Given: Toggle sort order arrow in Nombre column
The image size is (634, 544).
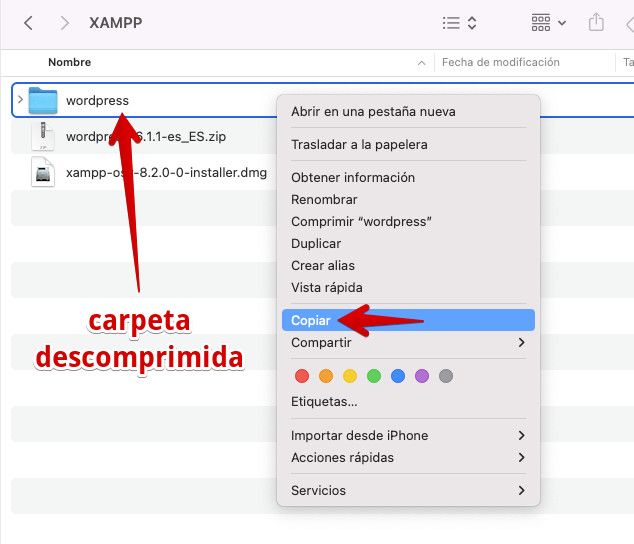Looking at the screenshot, I should [x=421, y=63].
